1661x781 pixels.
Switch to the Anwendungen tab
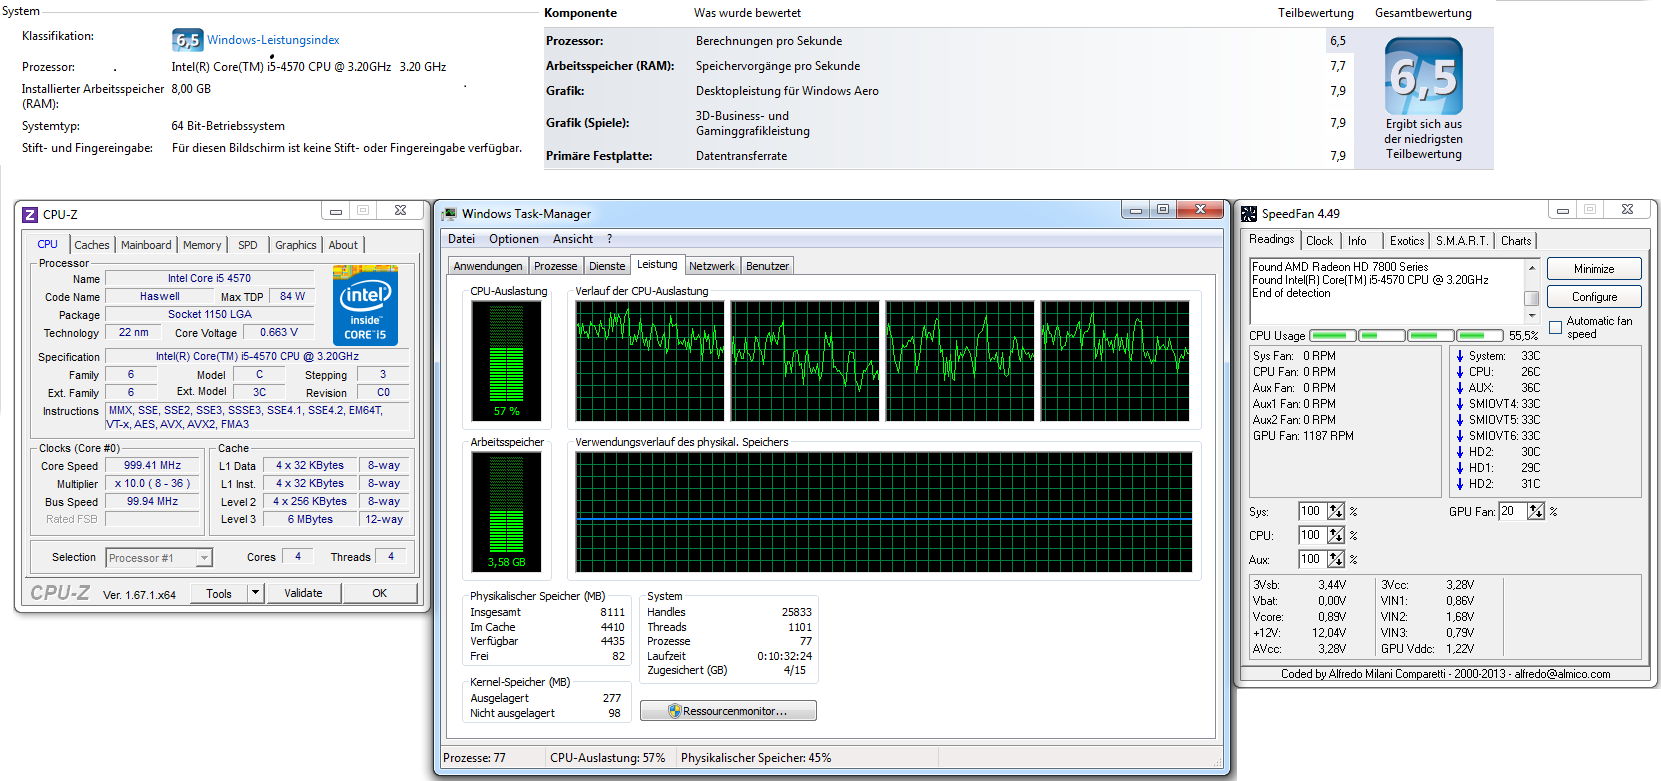pyautogui.click(x=488, y=266)
